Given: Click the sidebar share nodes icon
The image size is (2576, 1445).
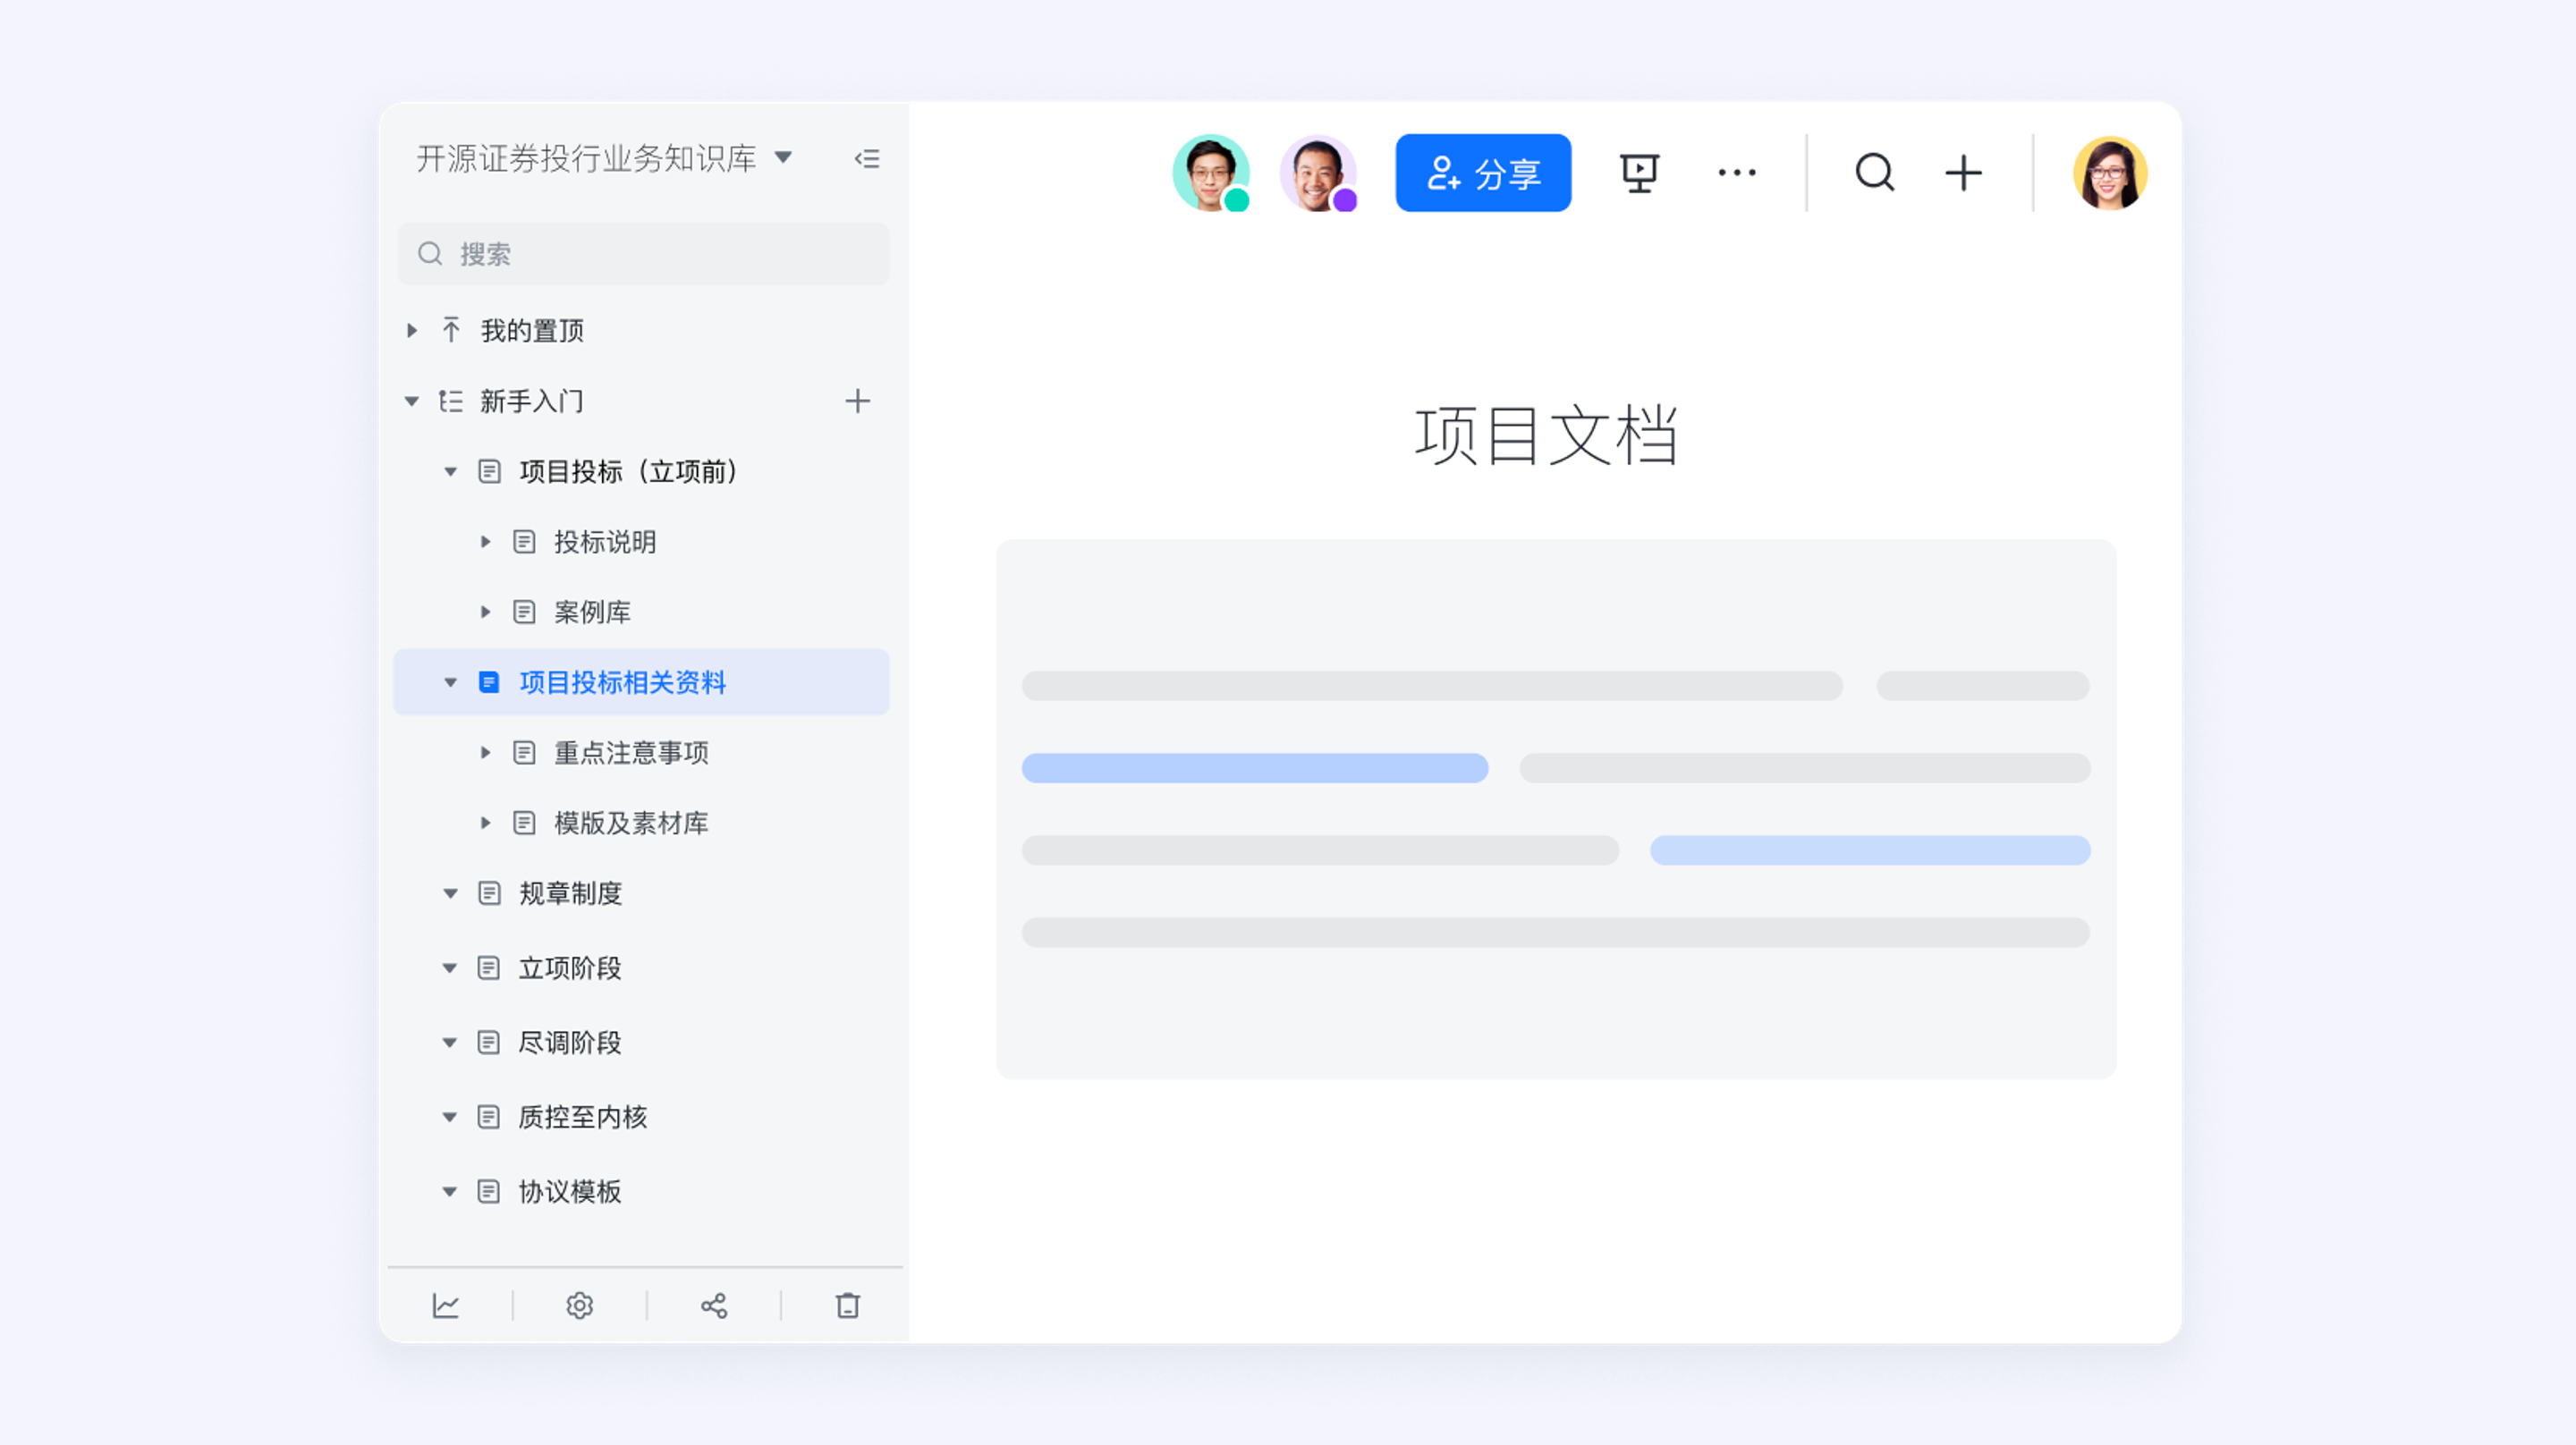Looking at the screenshot, I should [714, 1306].
